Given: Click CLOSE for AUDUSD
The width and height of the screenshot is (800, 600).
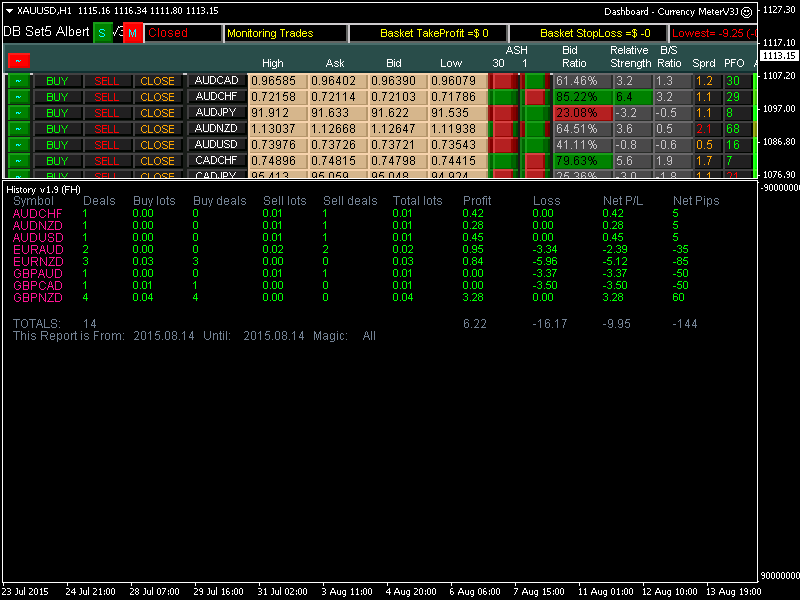Looking at the screenshot, I should [x=157, y=145].
